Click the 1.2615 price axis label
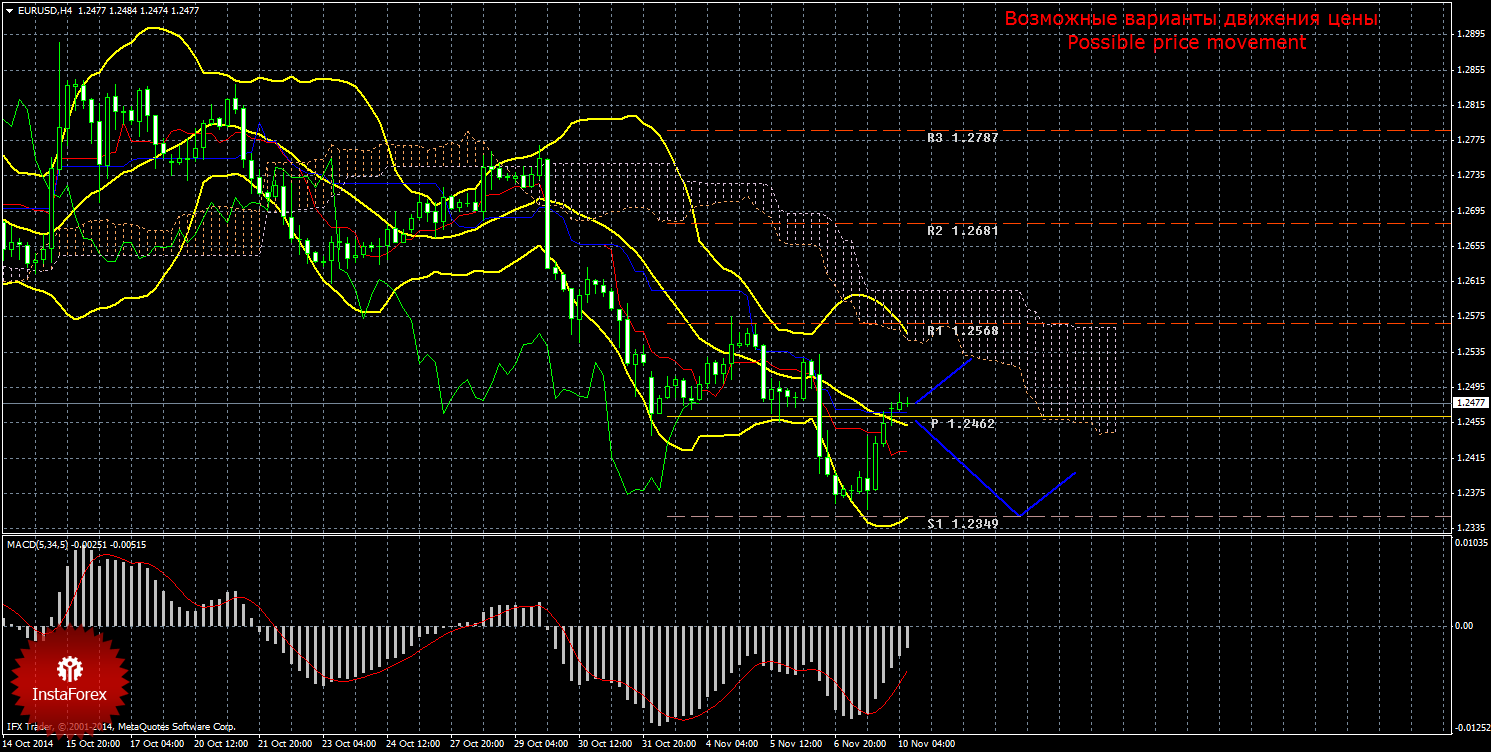 1469,281
